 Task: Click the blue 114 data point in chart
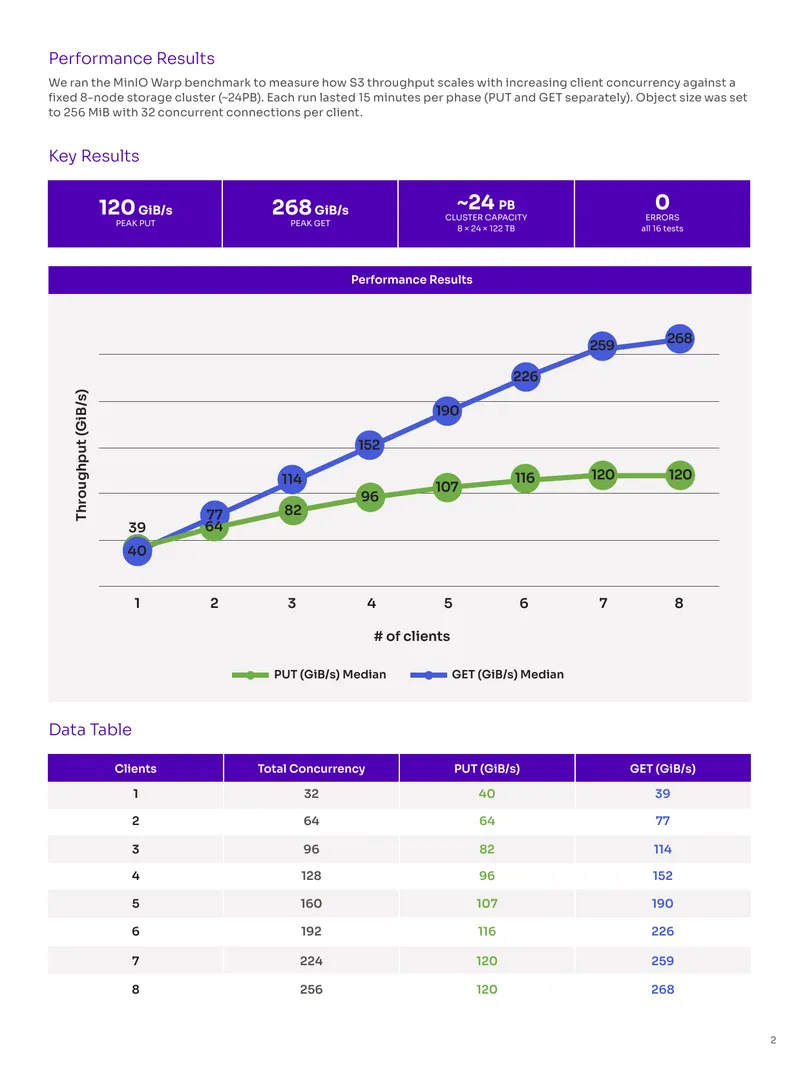(x=292, y=479)
